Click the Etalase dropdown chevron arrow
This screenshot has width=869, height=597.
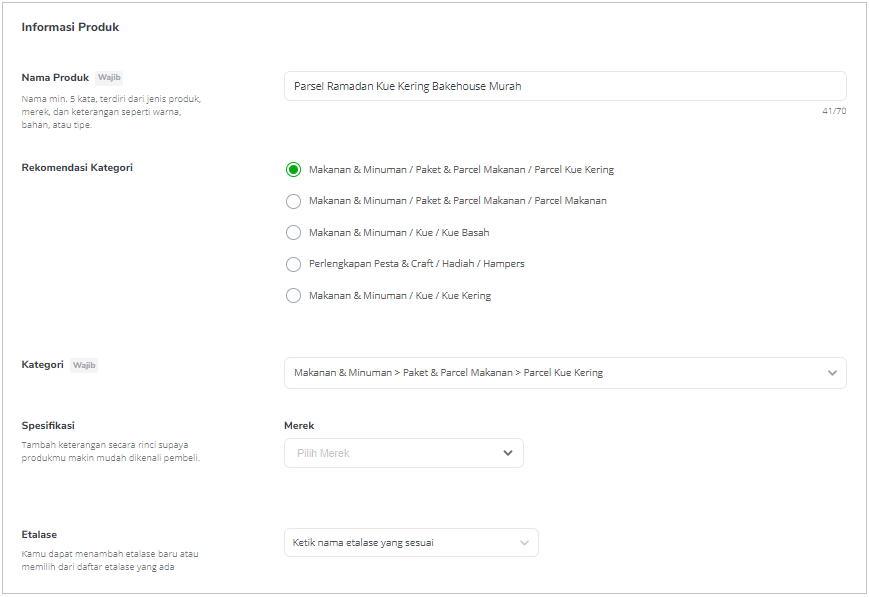click(524, 543)
